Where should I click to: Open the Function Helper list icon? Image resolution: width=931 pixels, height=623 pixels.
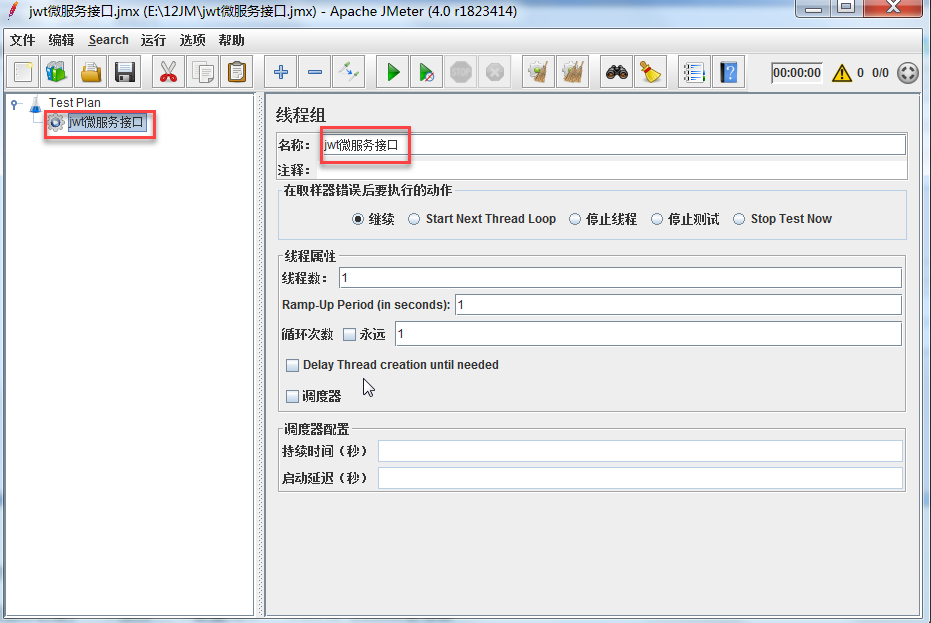(x=694, y=72)
